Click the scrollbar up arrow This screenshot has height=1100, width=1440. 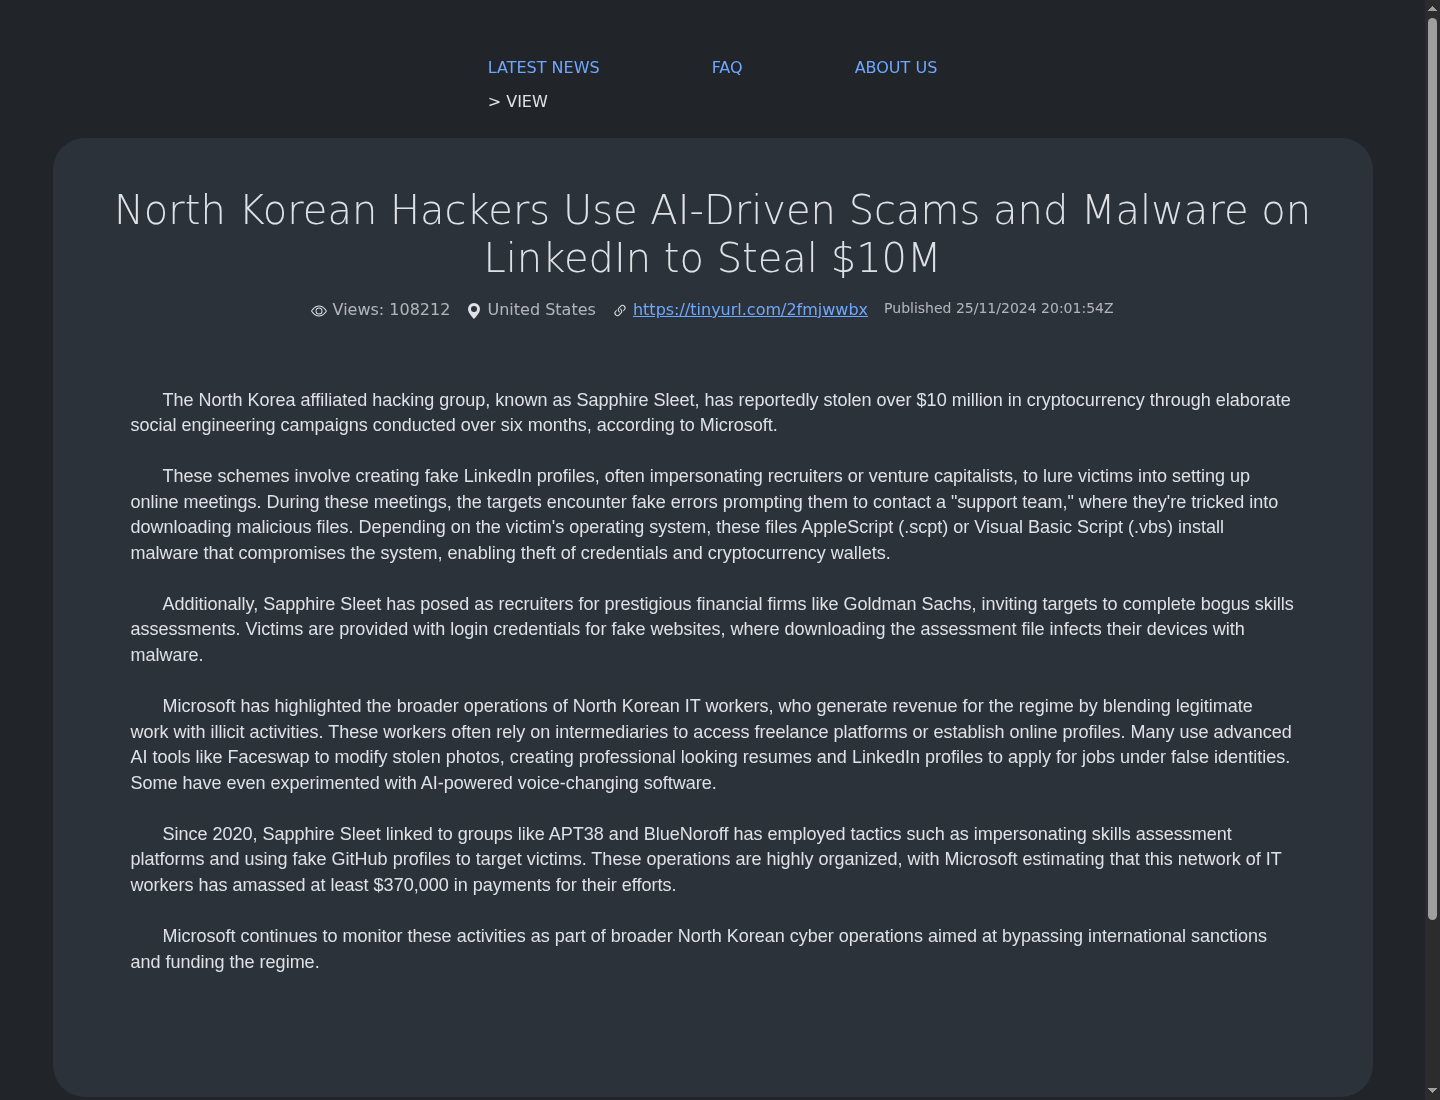click(1432, 8)
